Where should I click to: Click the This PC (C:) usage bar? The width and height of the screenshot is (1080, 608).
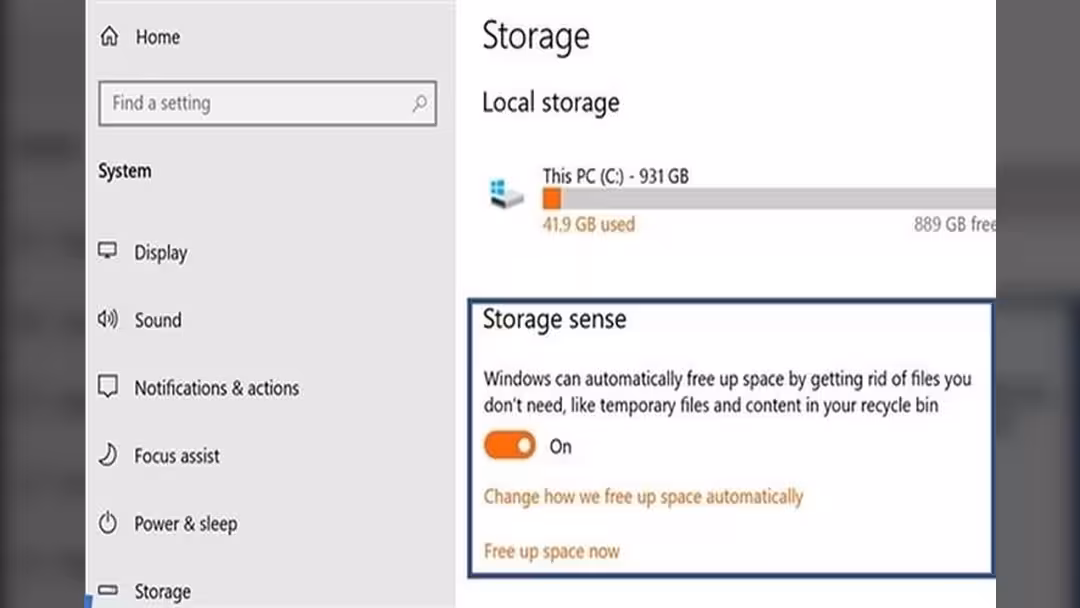(769, 198)
